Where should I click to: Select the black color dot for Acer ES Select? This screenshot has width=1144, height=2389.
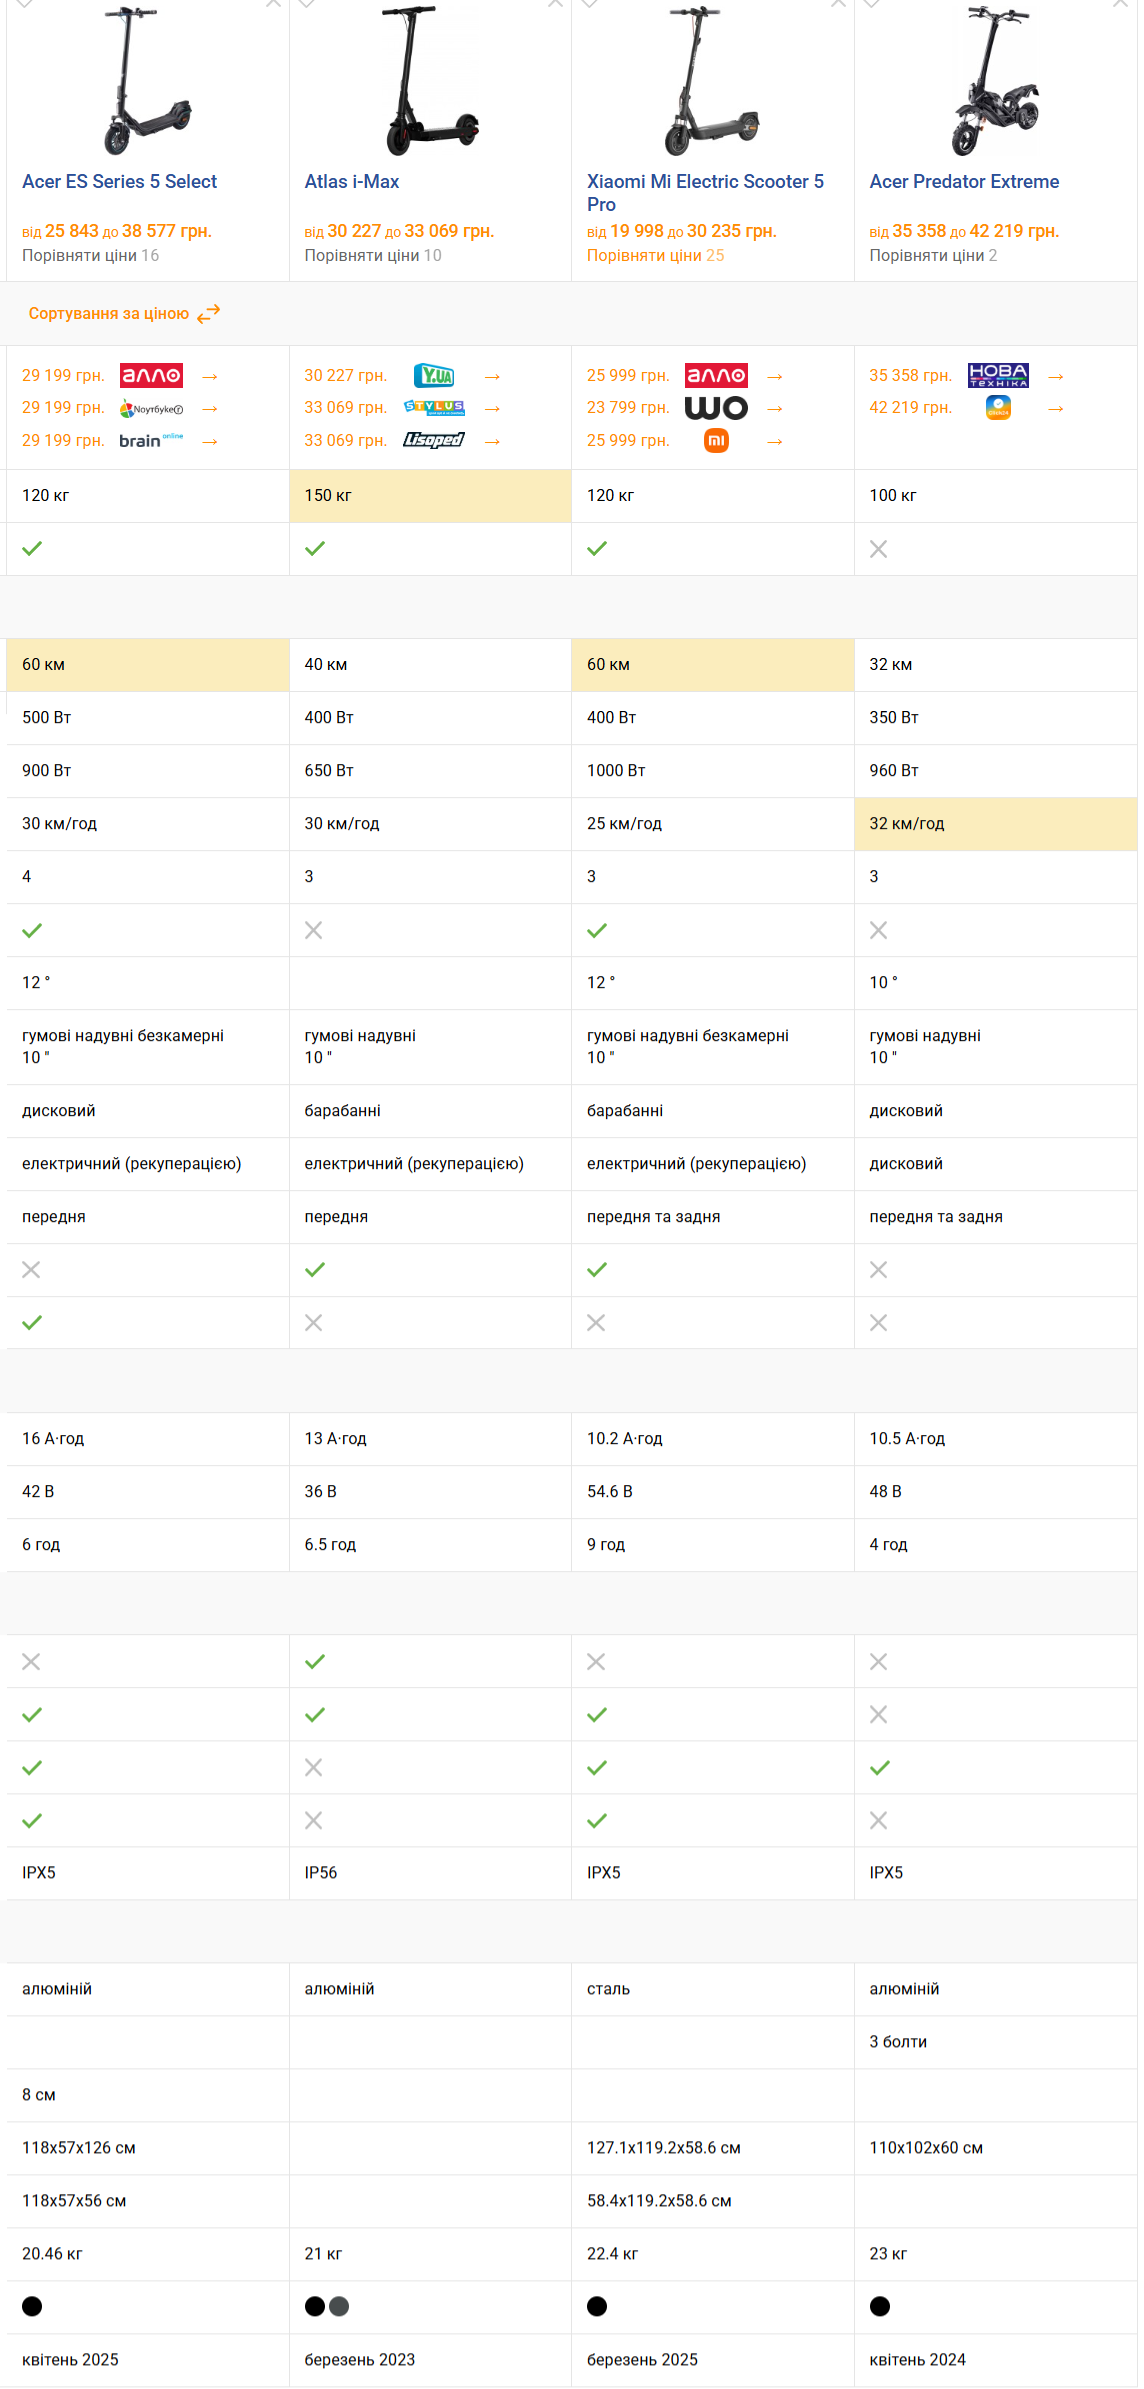click(32, 2307)
